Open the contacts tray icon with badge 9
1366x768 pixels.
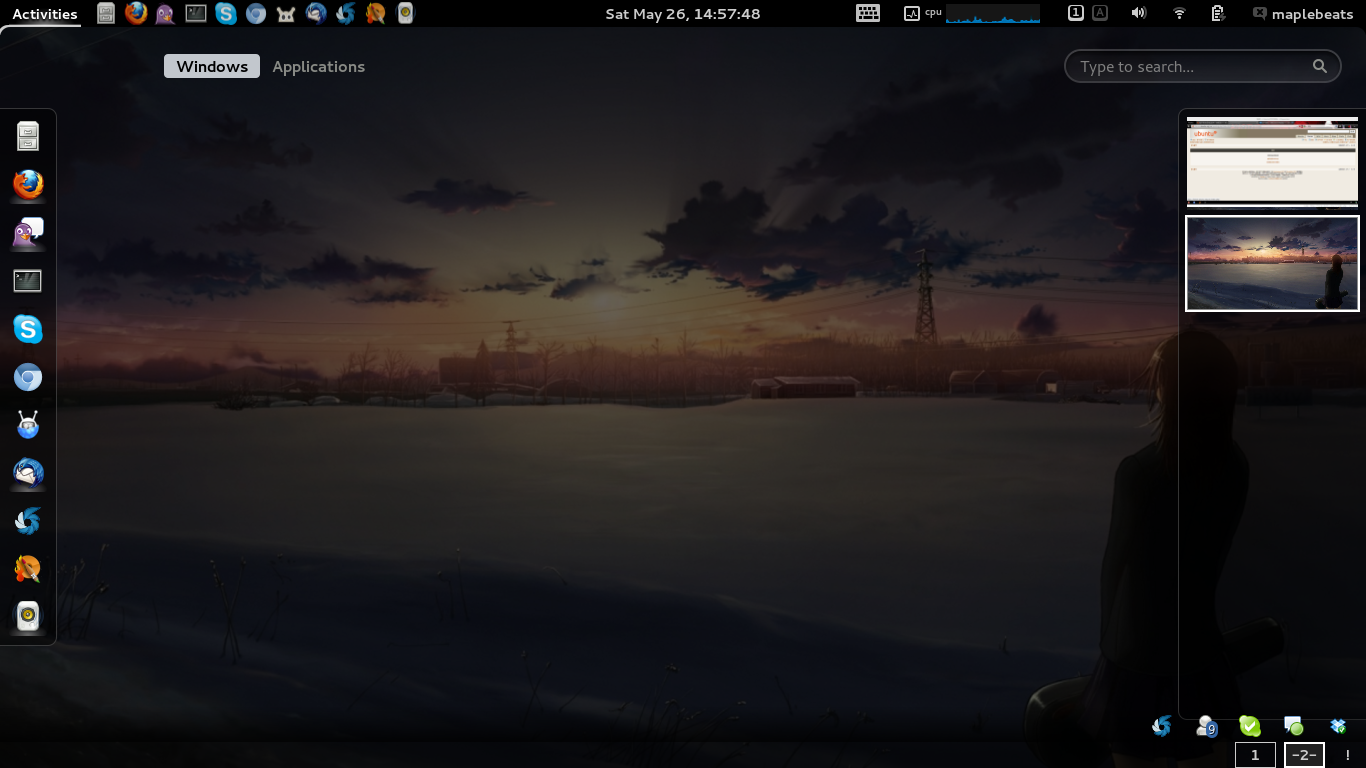(1206, 726)
